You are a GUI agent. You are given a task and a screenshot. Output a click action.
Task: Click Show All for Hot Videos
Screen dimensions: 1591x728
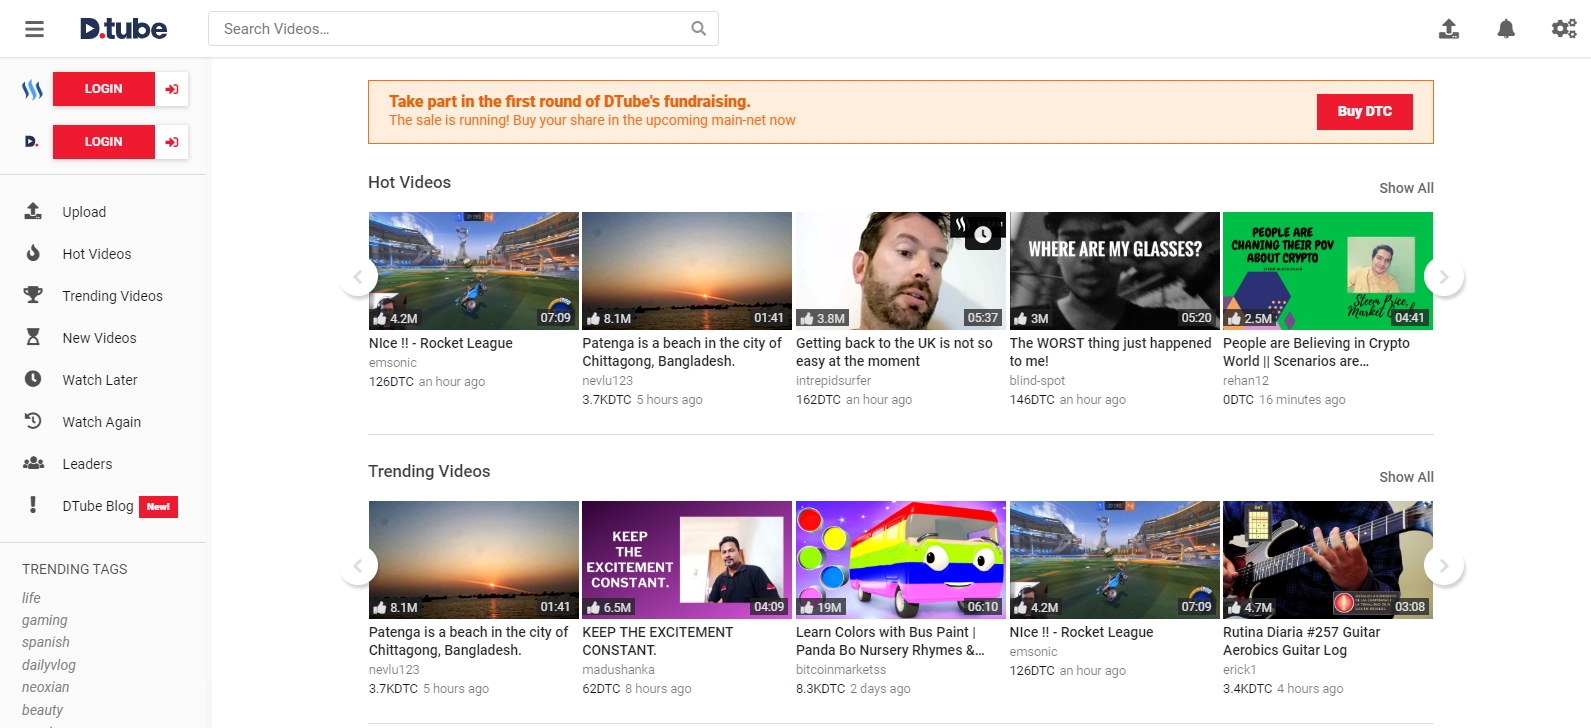pos(1405,188)
